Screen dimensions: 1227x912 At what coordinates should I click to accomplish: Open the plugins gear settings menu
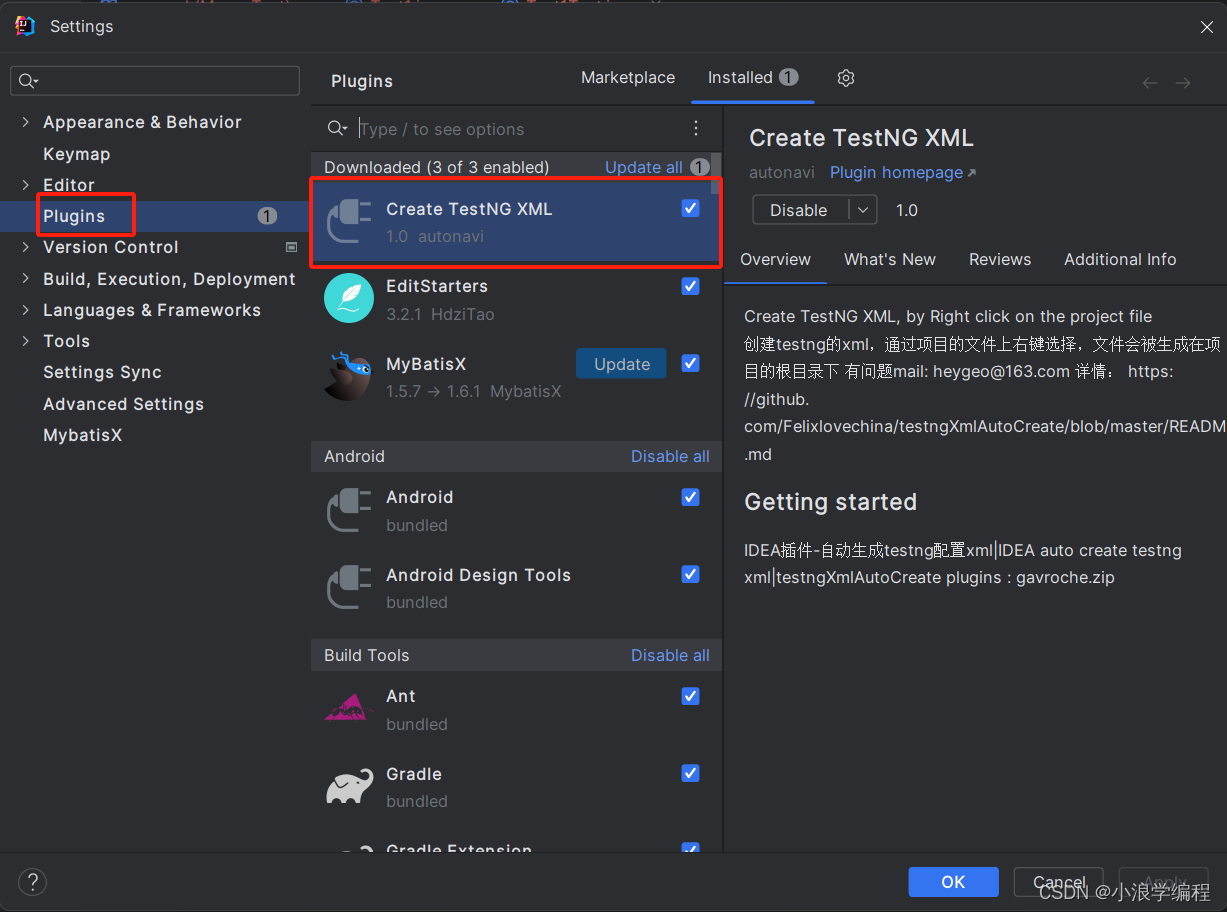click(x=846, y=78)
